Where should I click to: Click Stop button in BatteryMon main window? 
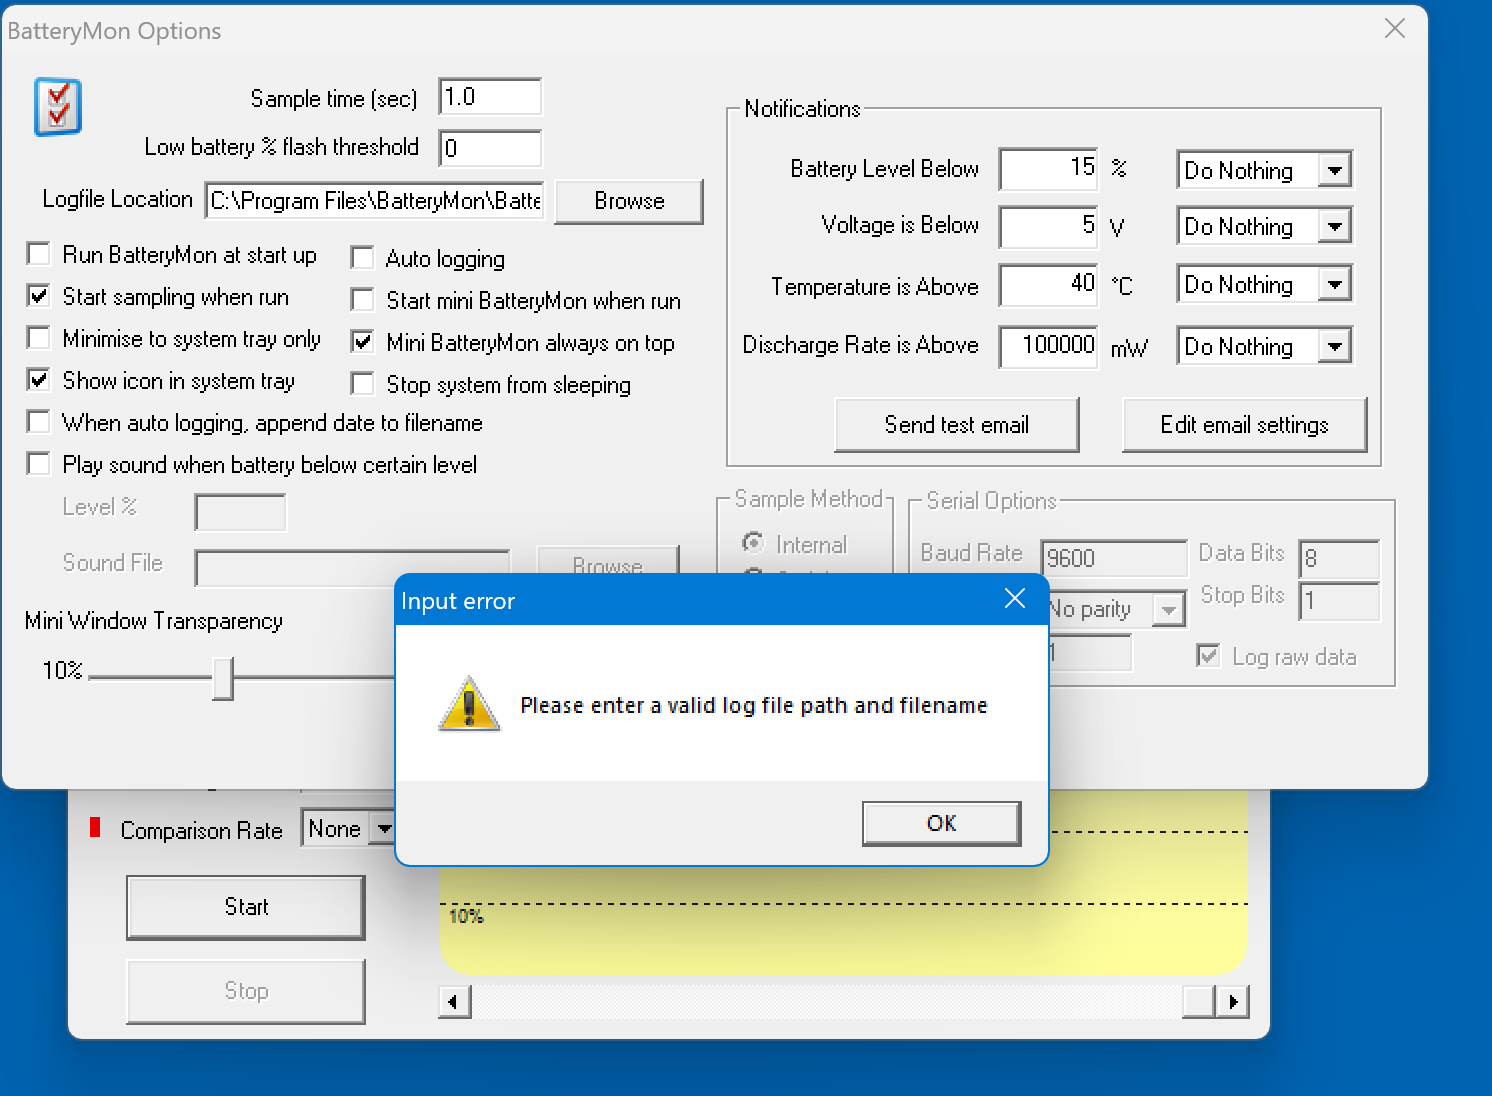point(246,991)
